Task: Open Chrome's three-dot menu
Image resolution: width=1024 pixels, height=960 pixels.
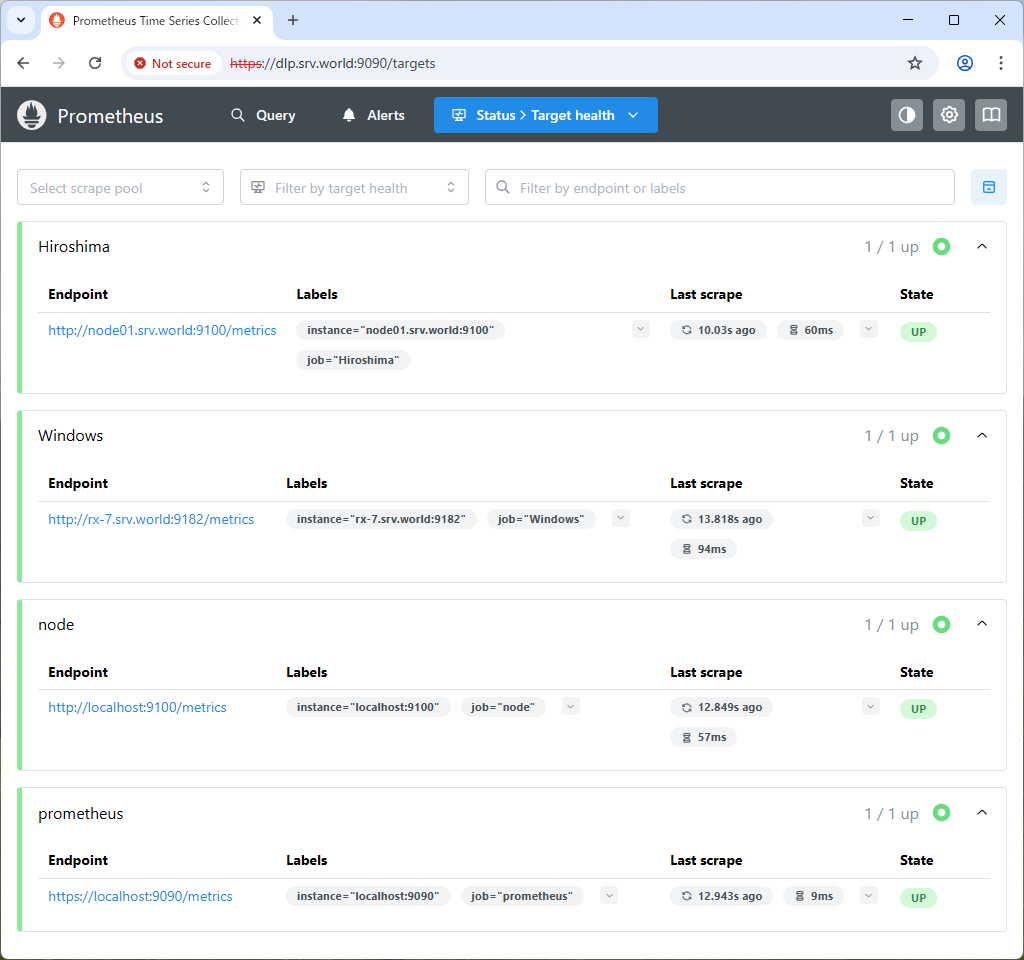Action: 1000,63
